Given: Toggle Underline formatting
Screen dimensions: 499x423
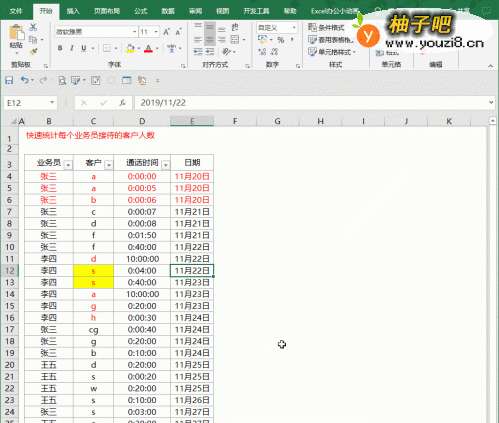Looking at the screenshot, I should coord(84,48).
